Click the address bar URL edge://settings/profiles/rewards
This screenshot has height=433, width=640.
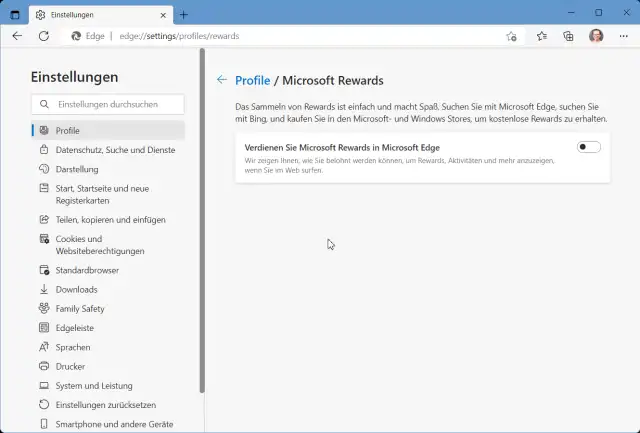coord(179,36)
